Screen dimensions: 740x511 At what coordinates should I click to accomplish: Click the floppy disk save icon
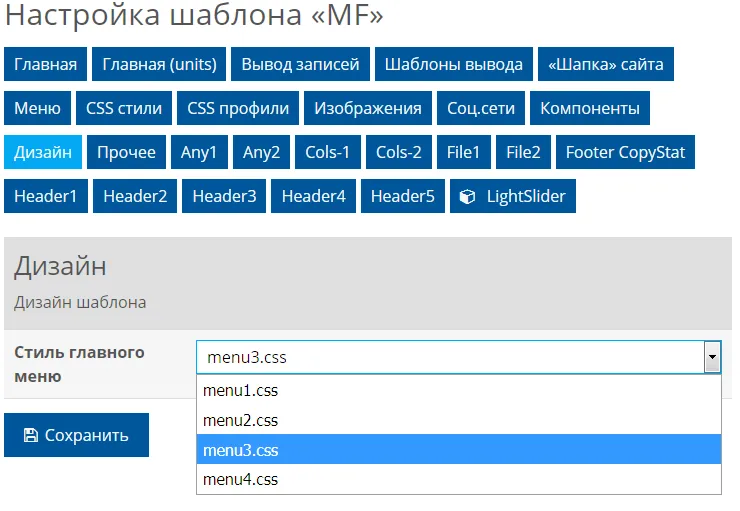coord(30,435)
